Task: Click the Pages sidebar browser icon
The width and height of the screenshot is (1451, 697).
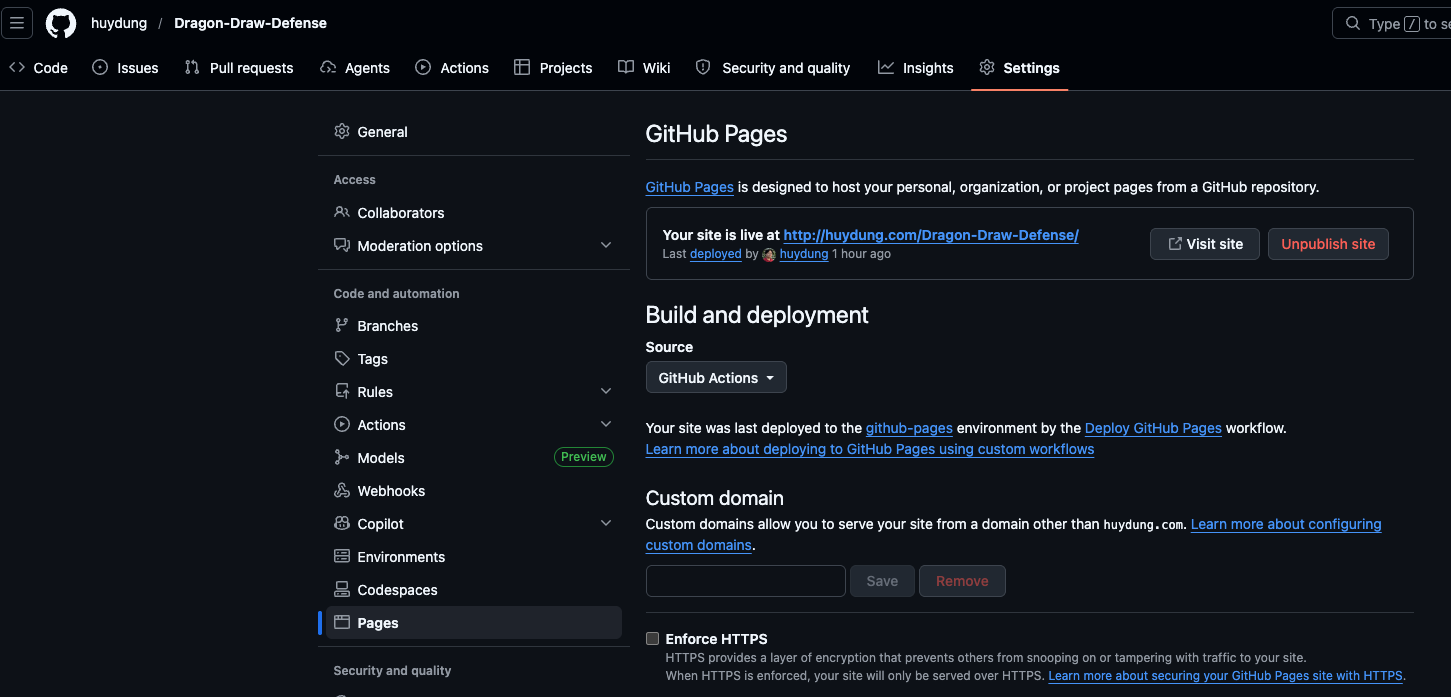Action: click(342, 622)
